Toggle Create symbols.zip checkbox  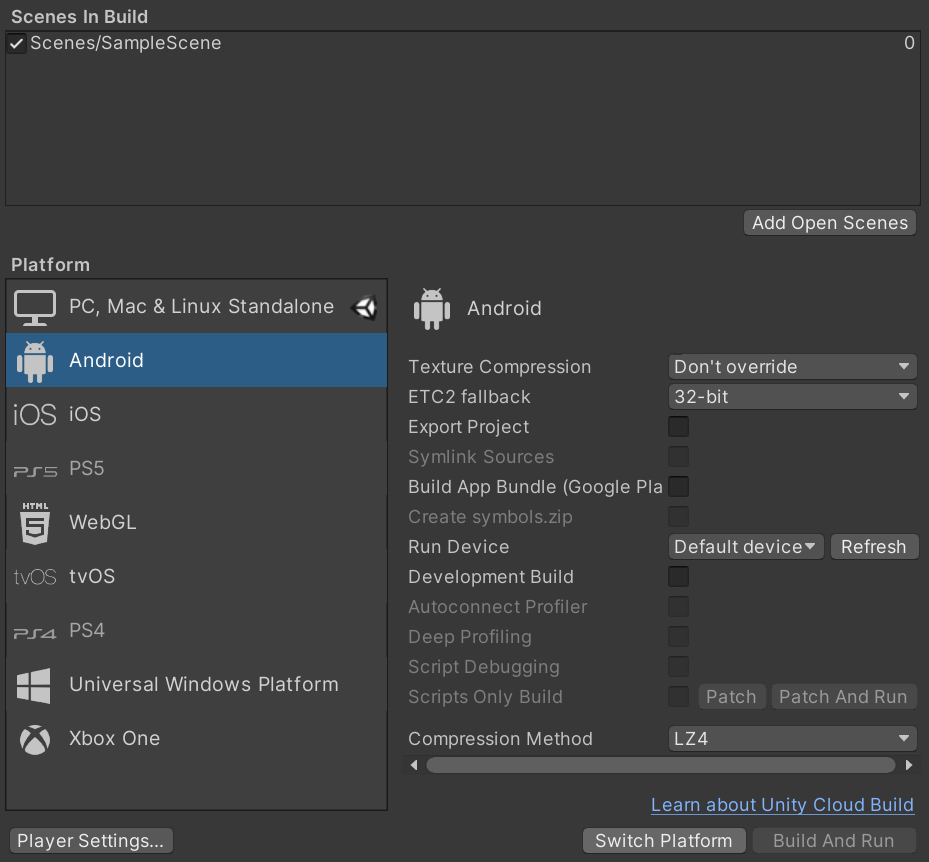coord(678,517)
